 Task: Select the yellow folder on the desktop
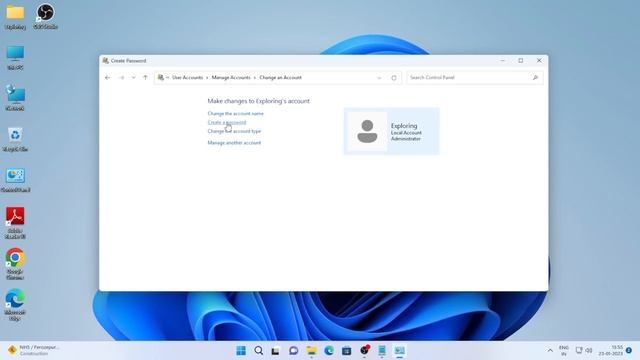pyautogui.click(x=16, y=17)
